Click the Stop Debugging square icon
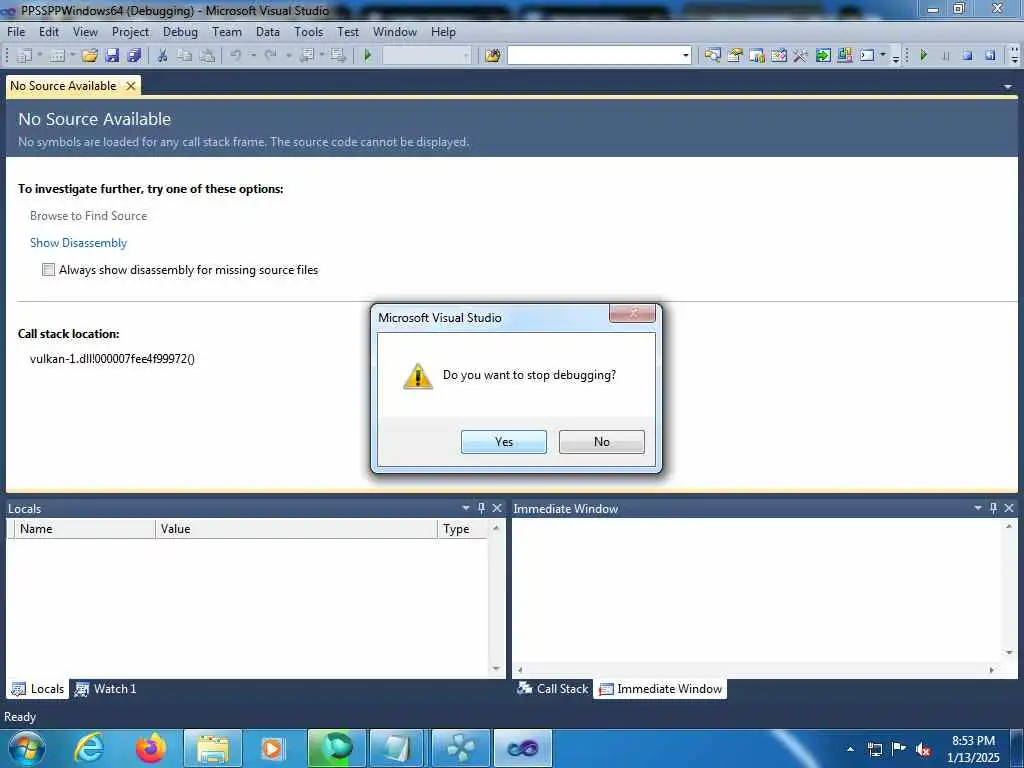The height and width of the screenshot is (768, 1024). pos(968,56)
